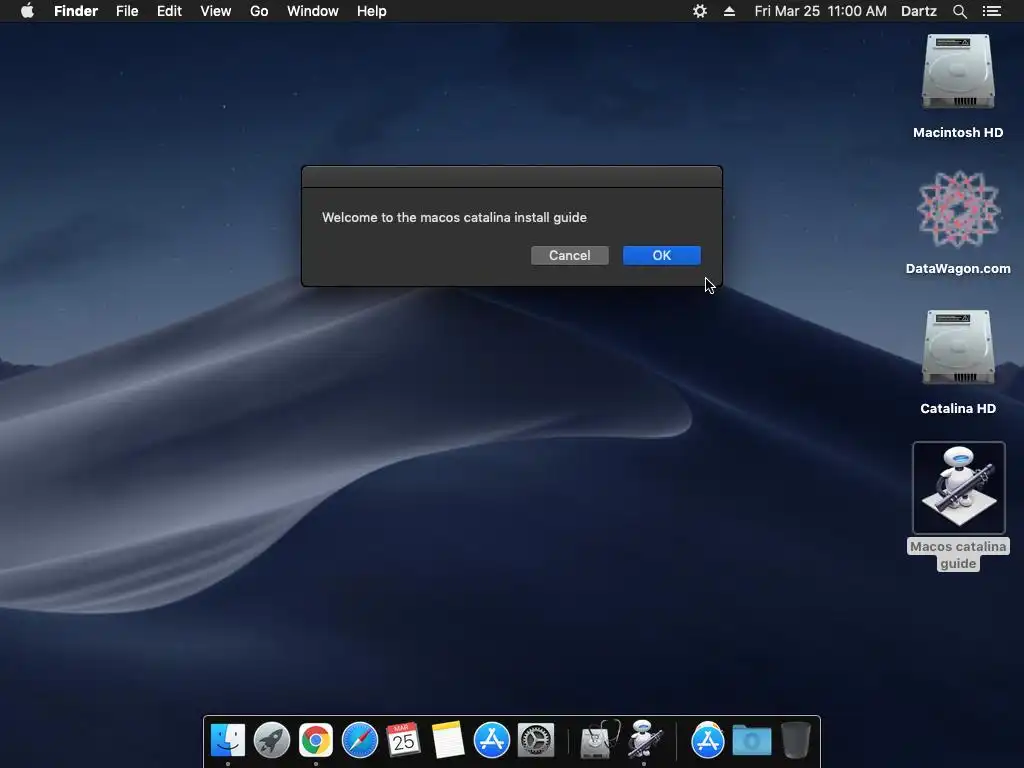
Task: Open the Trash in Dock
Action: [x=795, y=740]
